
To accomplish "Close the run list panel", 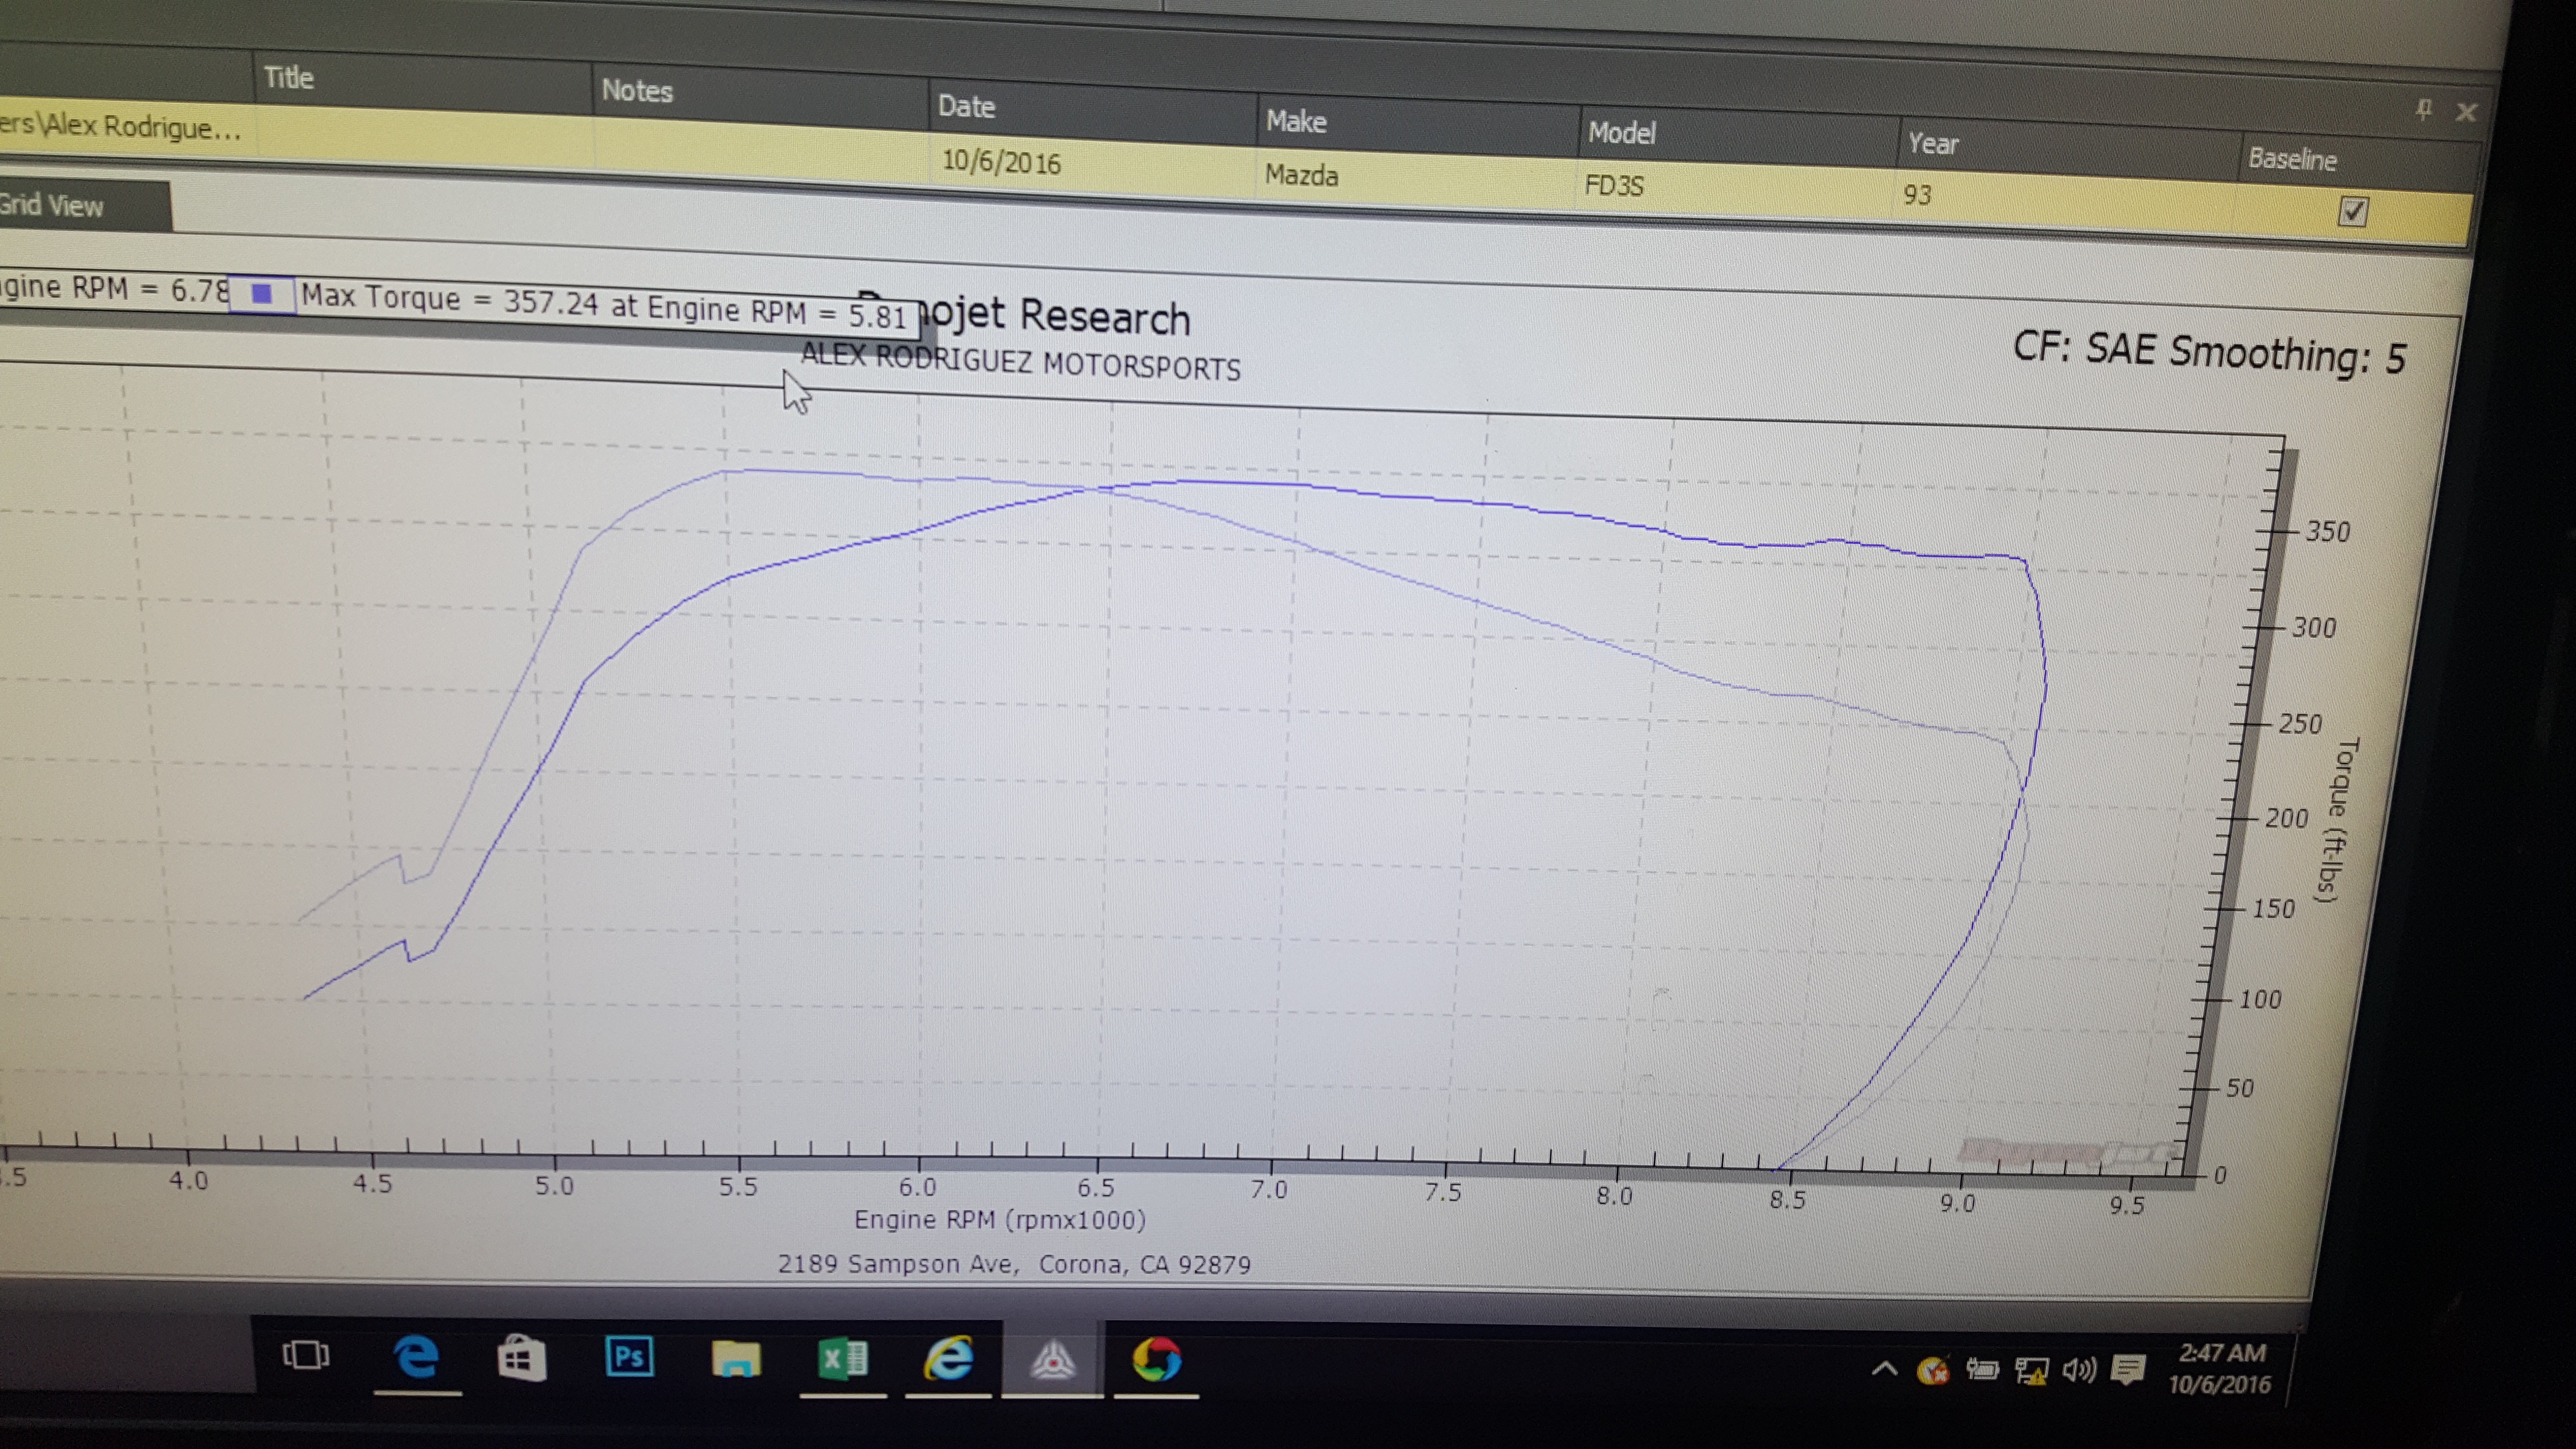I will tap(2466, 112).
